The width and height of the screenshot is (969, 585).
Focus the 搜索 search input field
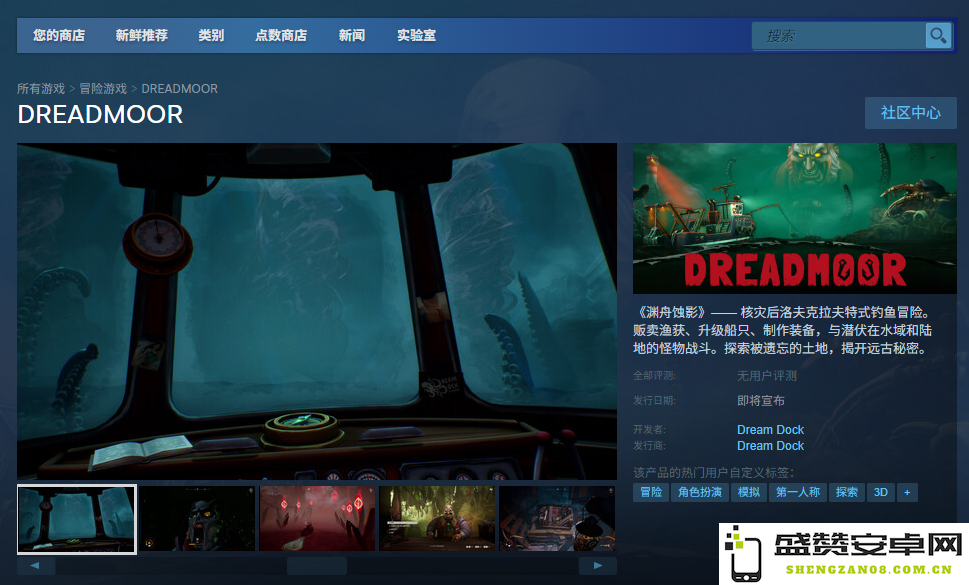click(839, 35)
